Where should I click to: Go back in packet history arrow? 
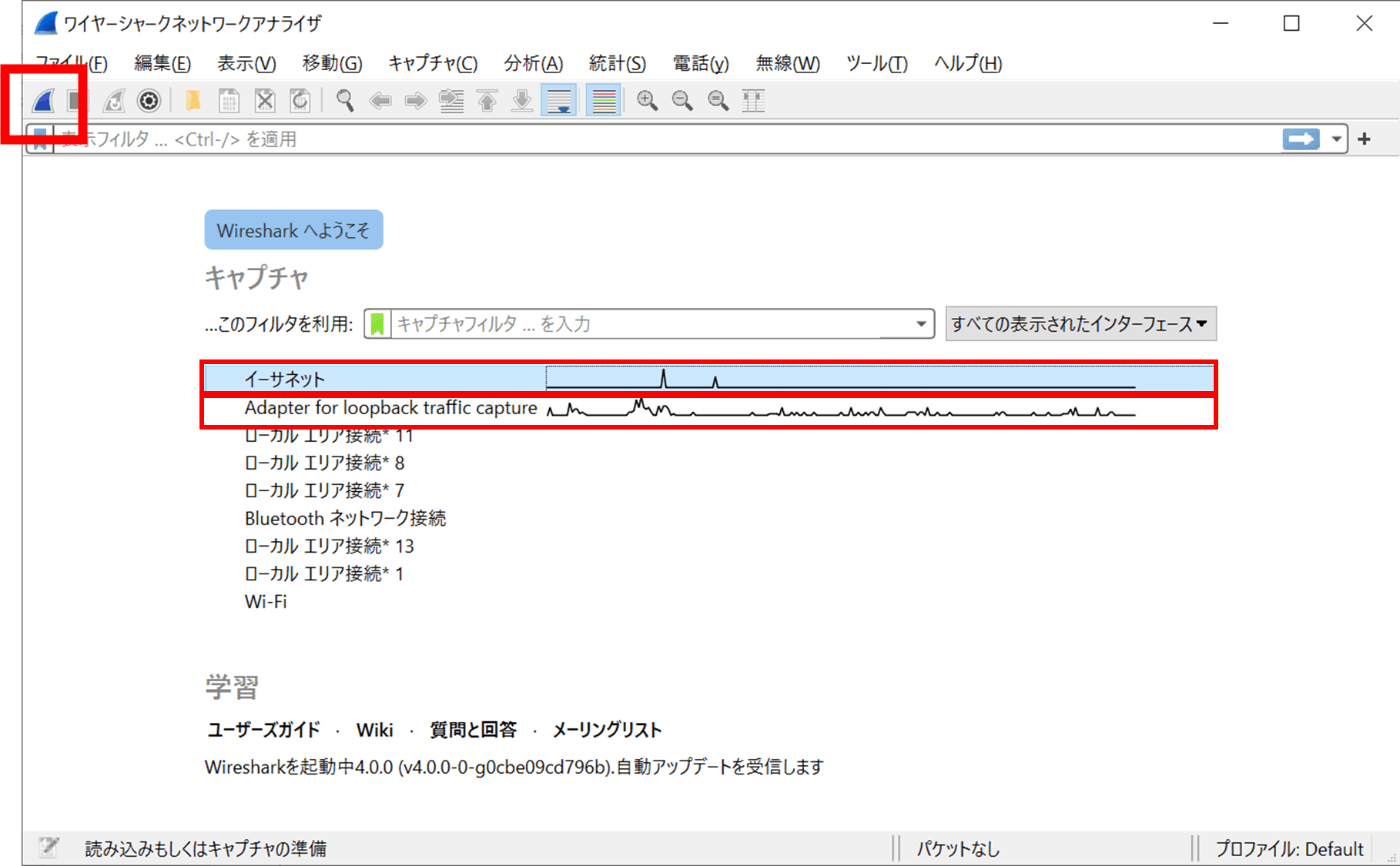point(380,100)
